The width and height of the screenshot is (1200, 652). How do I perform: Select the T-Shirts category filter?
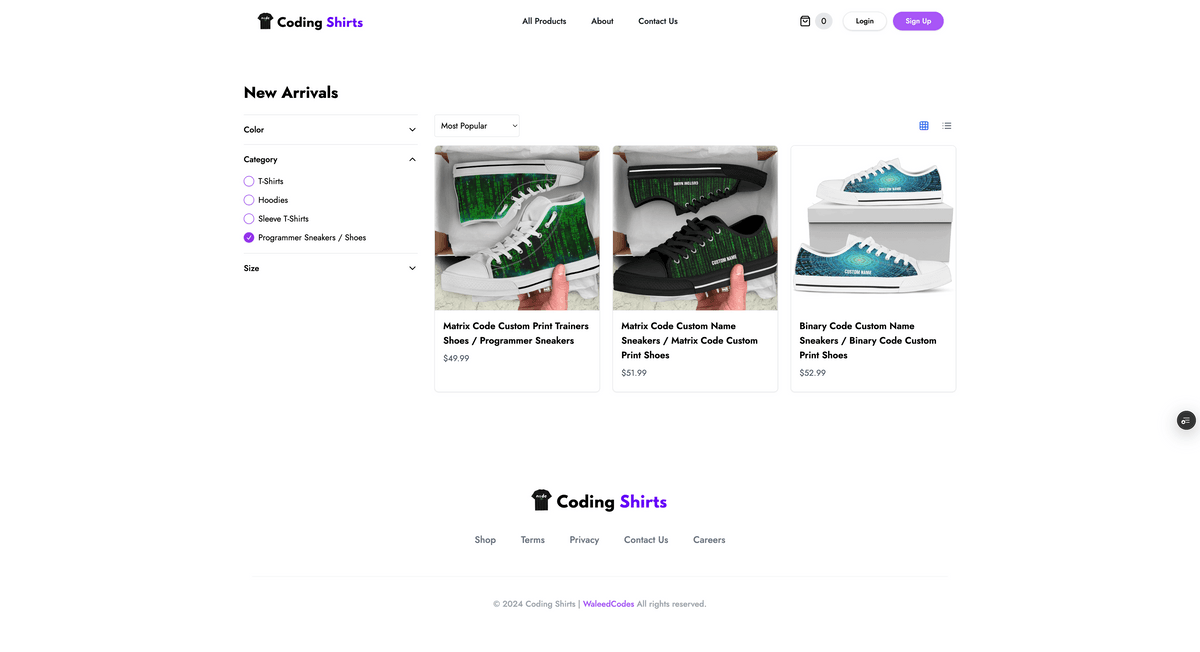(x=249, y=181)
